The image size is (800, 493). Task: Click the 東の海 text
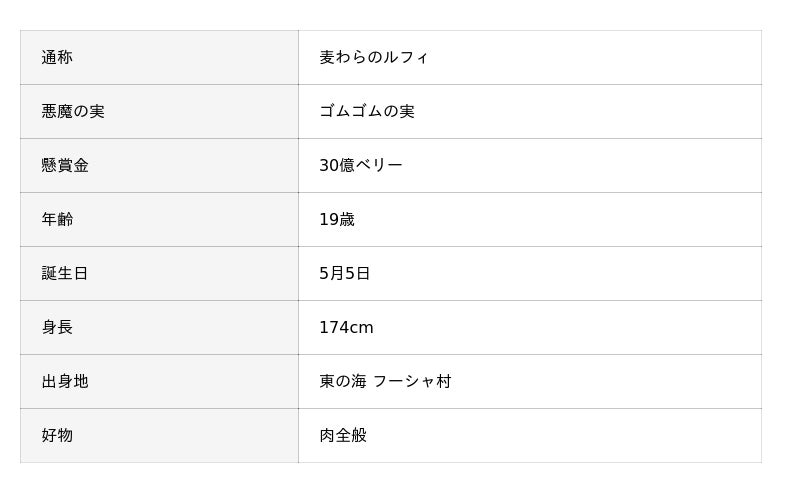pos(343,382)
